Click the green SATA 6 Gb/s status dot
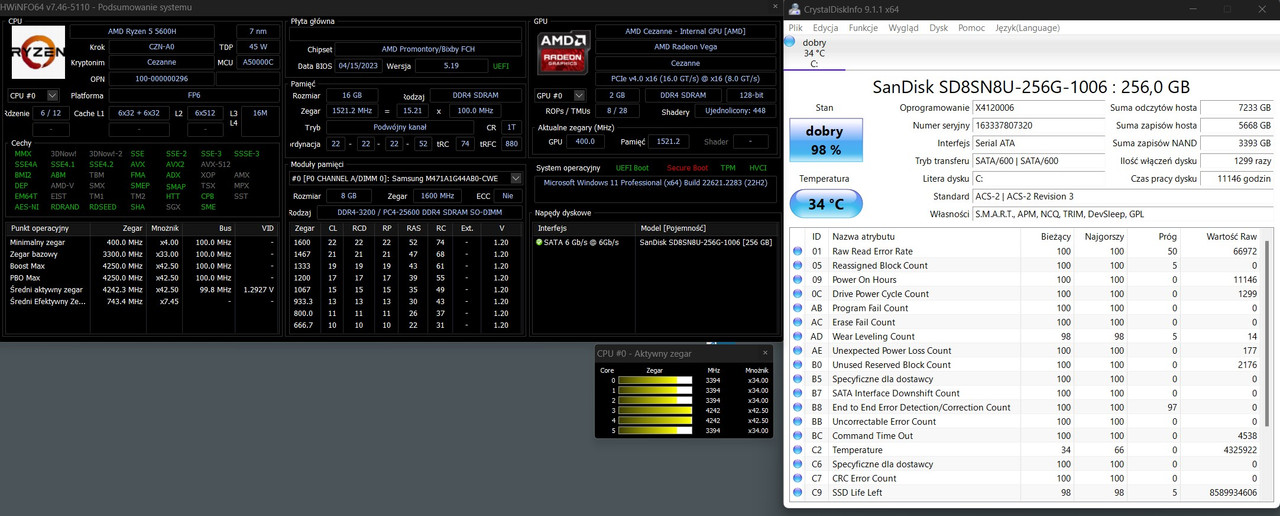The width and height of the screenshot is (1280, 516). point(540,242)
